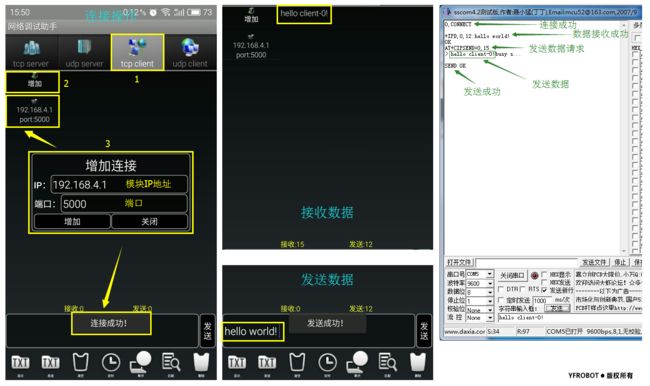
Task: Enable the HEX发送 checkbox
Action: click(x=544, y=282)
